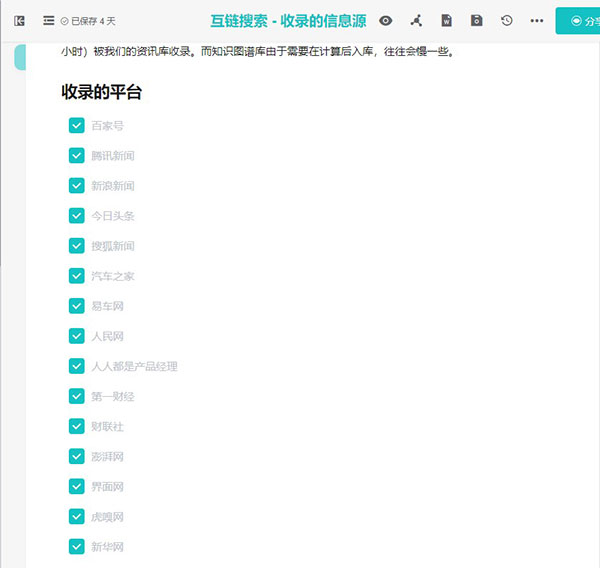Open the three-dot more options menu
The image size is (600, 568).
click(x=537, y=20)
